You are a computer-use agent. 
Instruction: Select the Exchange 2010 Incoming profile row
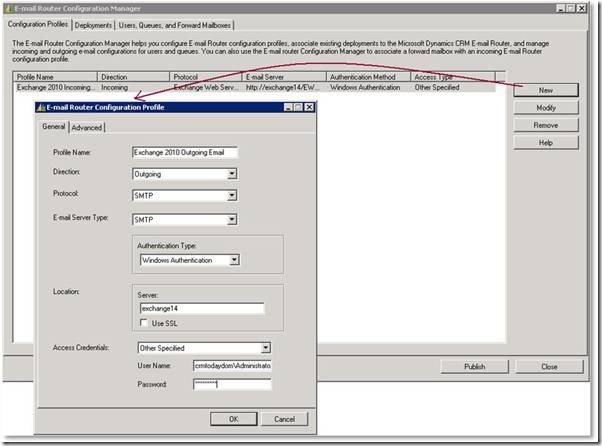(x=254, y=88)
